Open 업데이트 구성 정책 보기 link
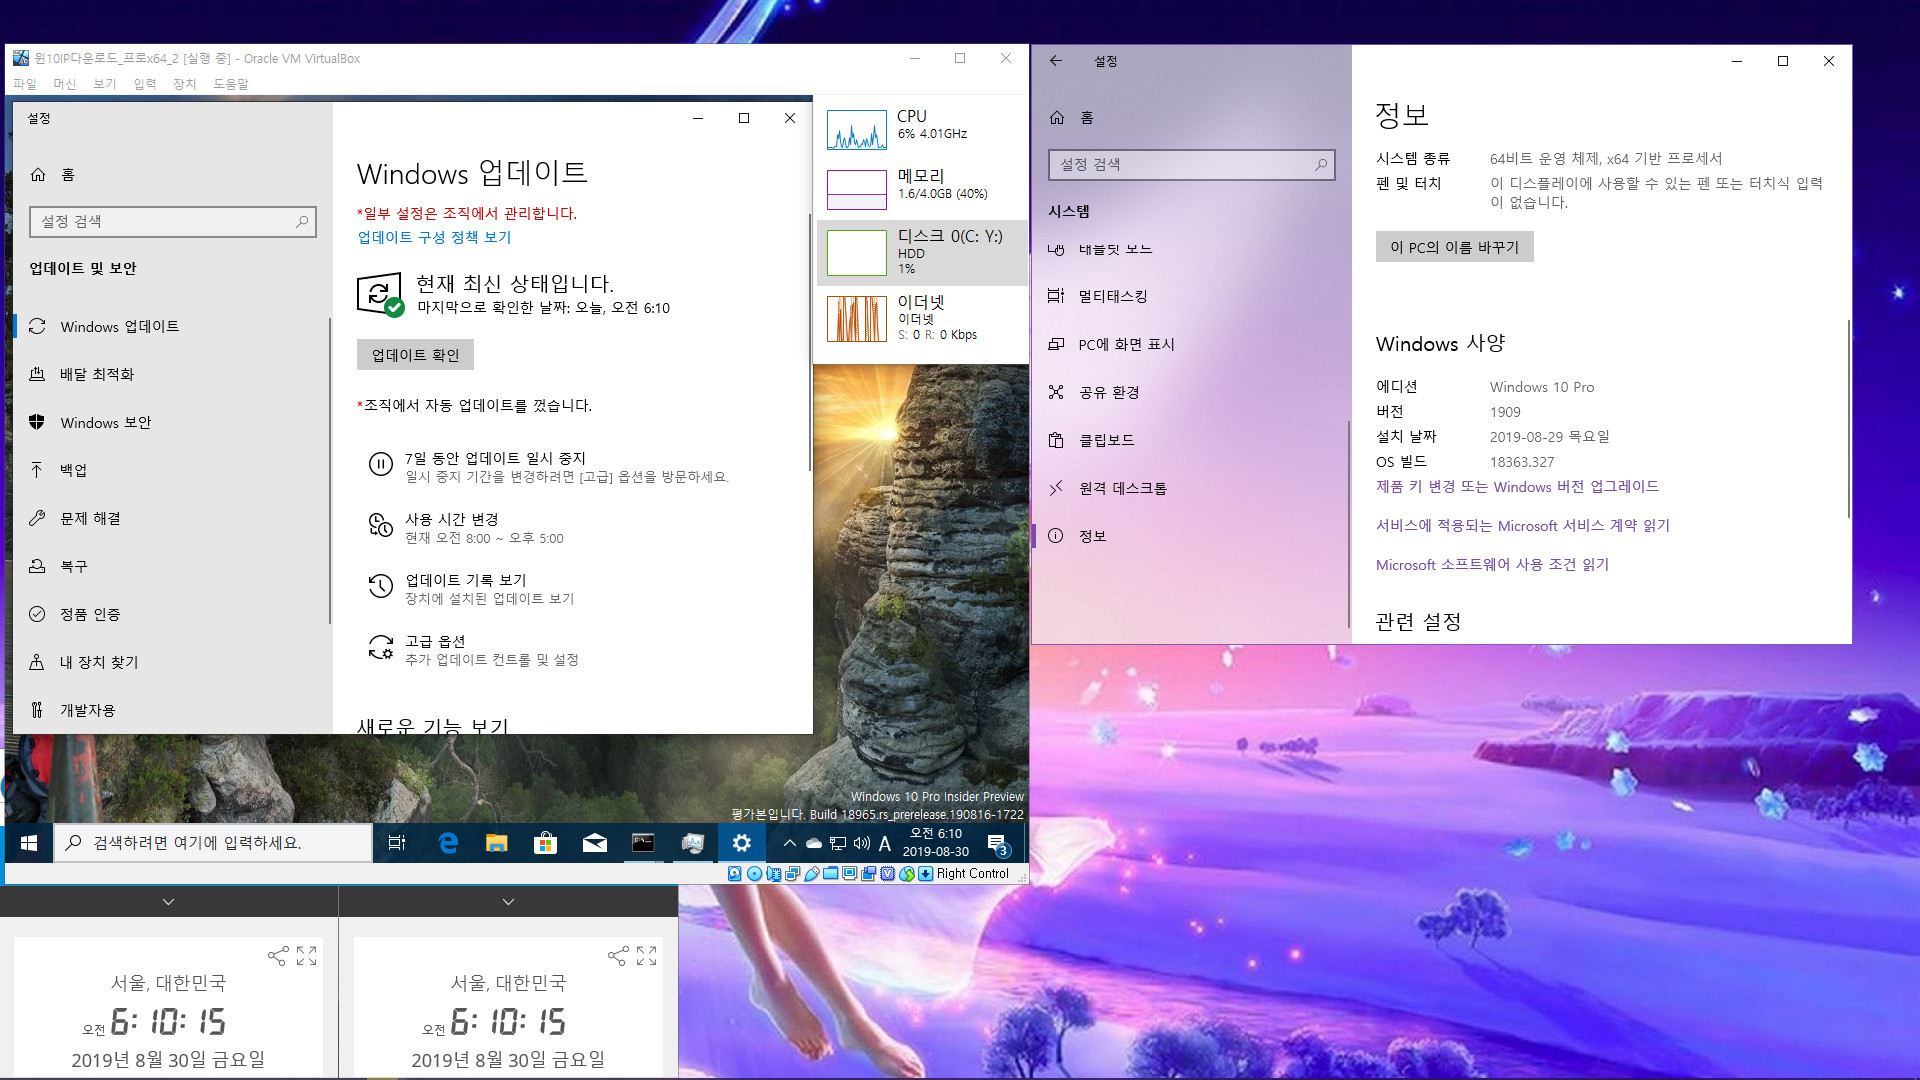The width and height of the screenshot is (1920, 1080). (434, 237)
